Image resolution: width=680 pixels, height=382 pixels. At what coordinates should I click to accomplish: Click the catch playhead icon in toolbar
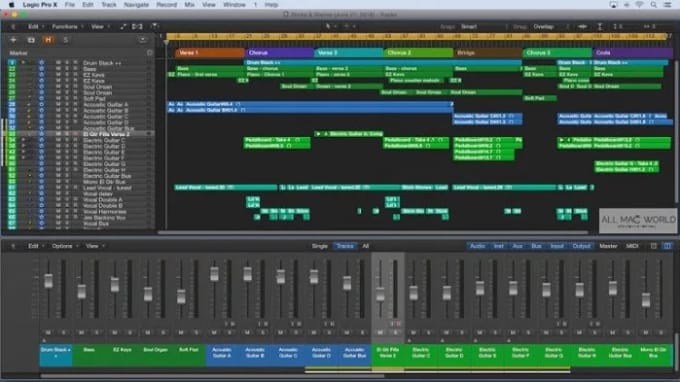154,26
